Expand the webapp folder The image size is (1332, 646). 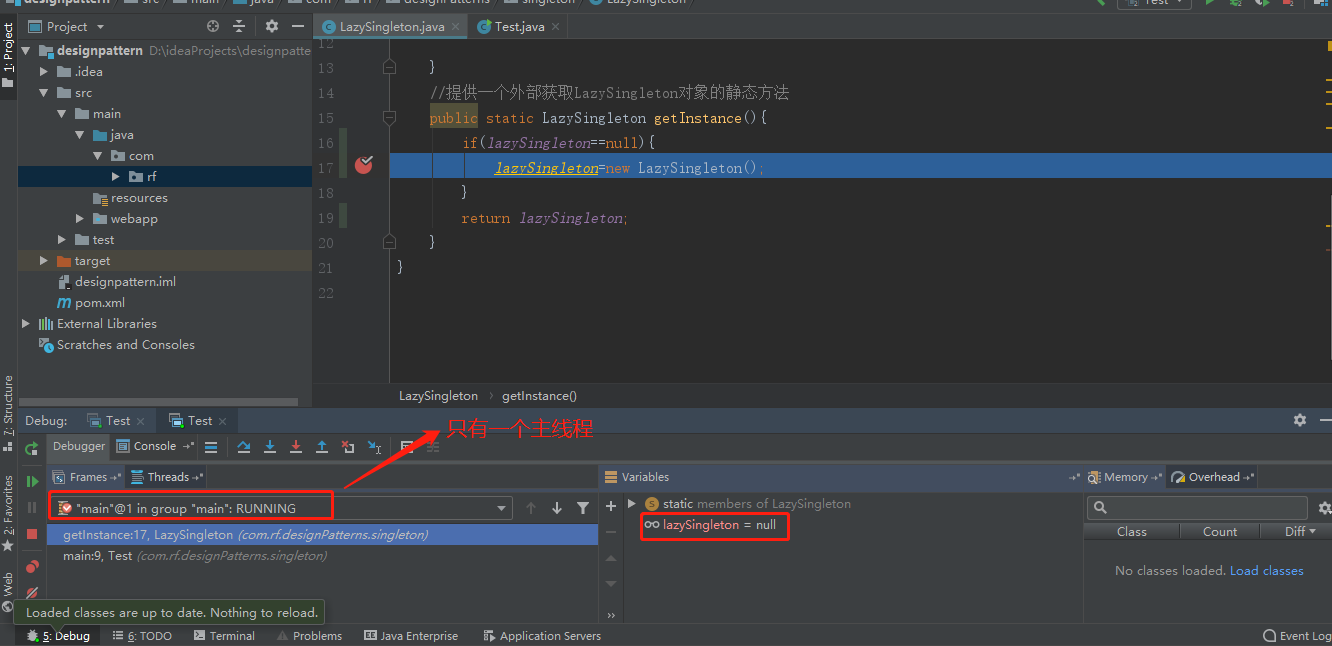click(x=80, y=219)
